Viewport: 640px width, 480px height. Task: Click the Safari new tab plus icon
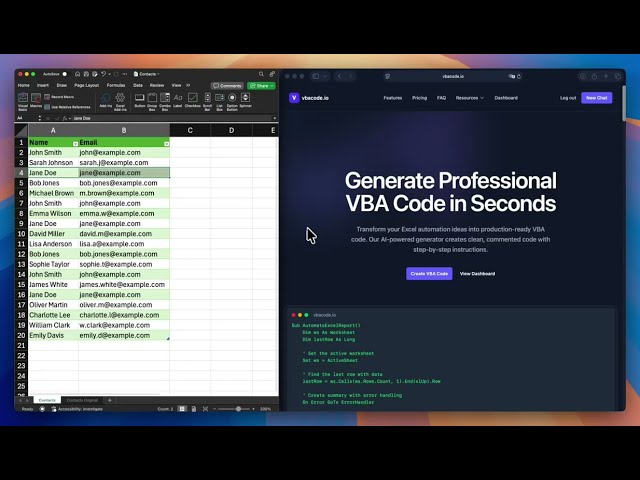click(x=606, y=76)
